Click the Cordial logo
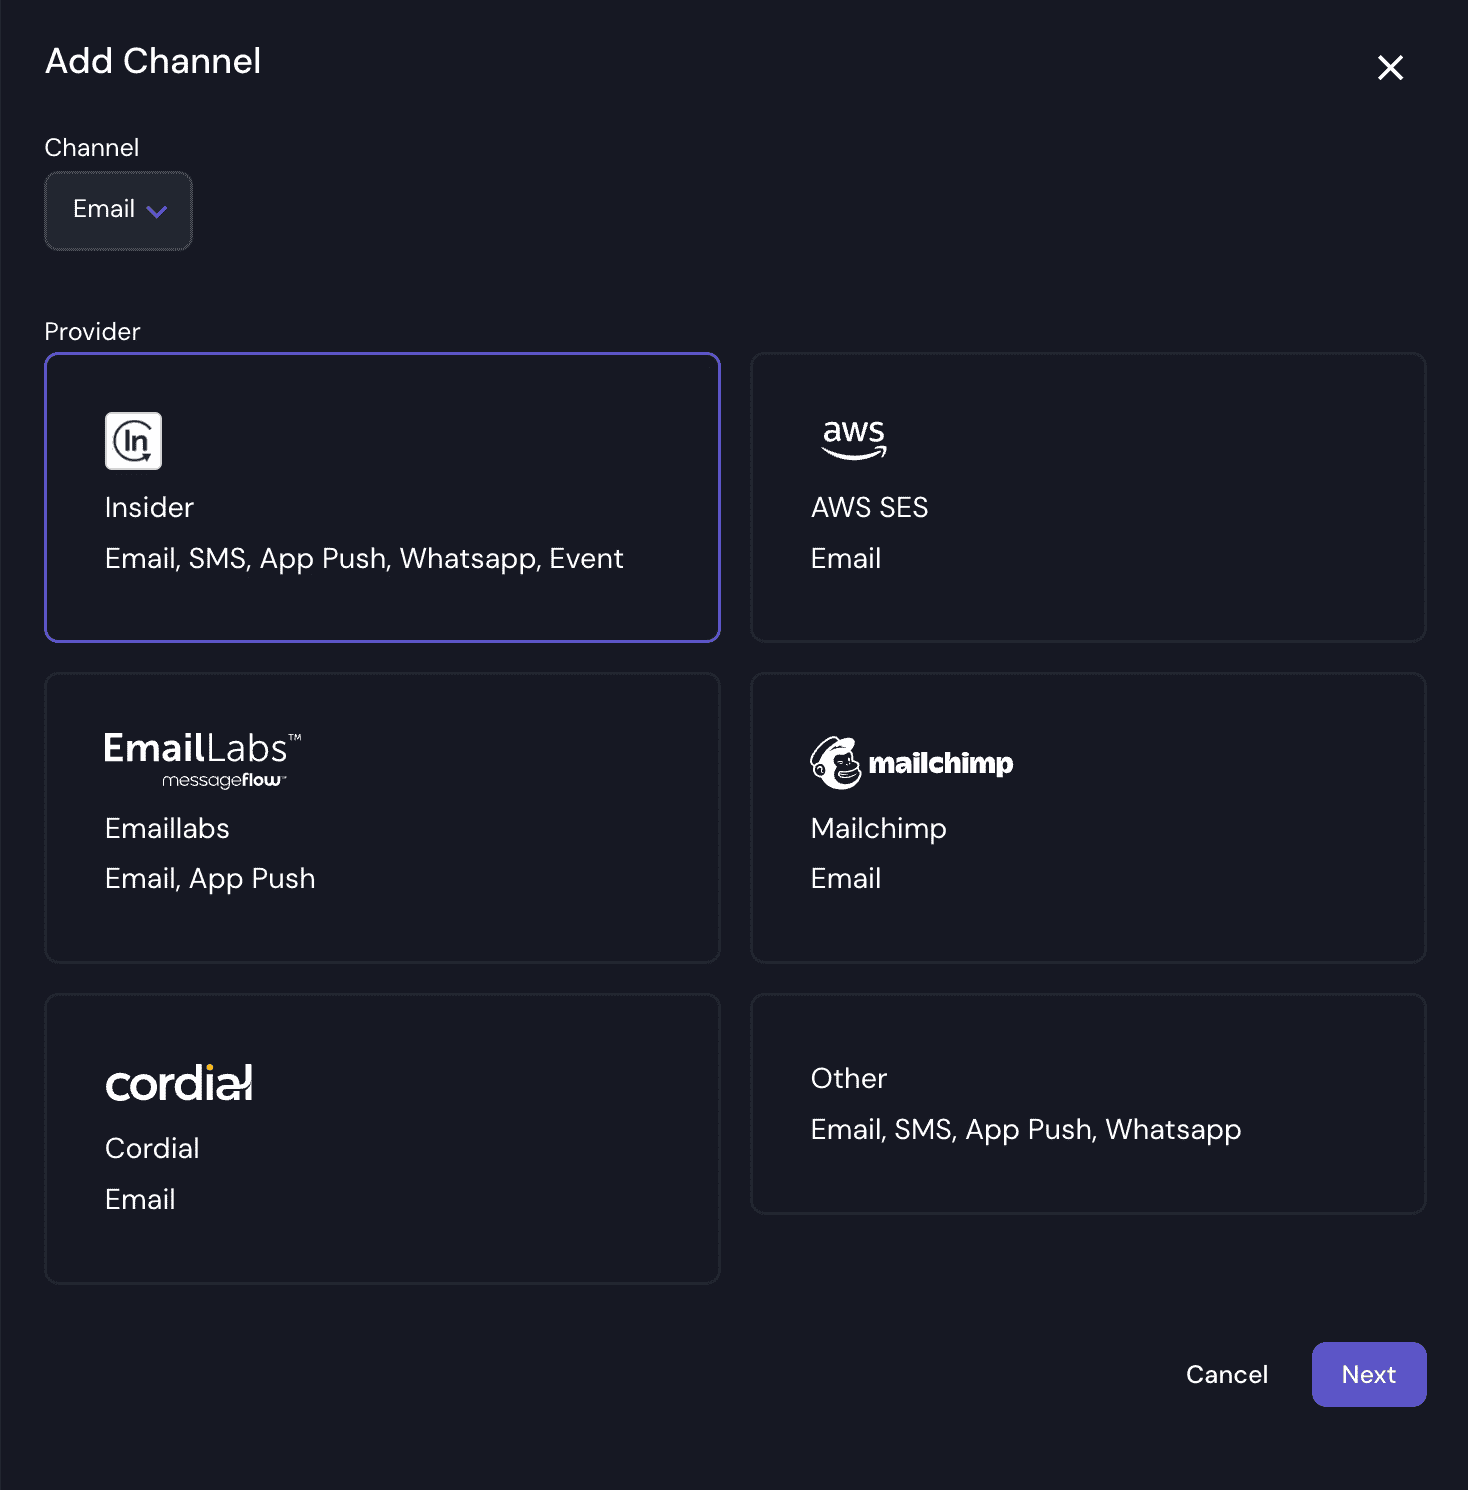This screenshot has width=1468, height=1490. [x=179, y=1083]
